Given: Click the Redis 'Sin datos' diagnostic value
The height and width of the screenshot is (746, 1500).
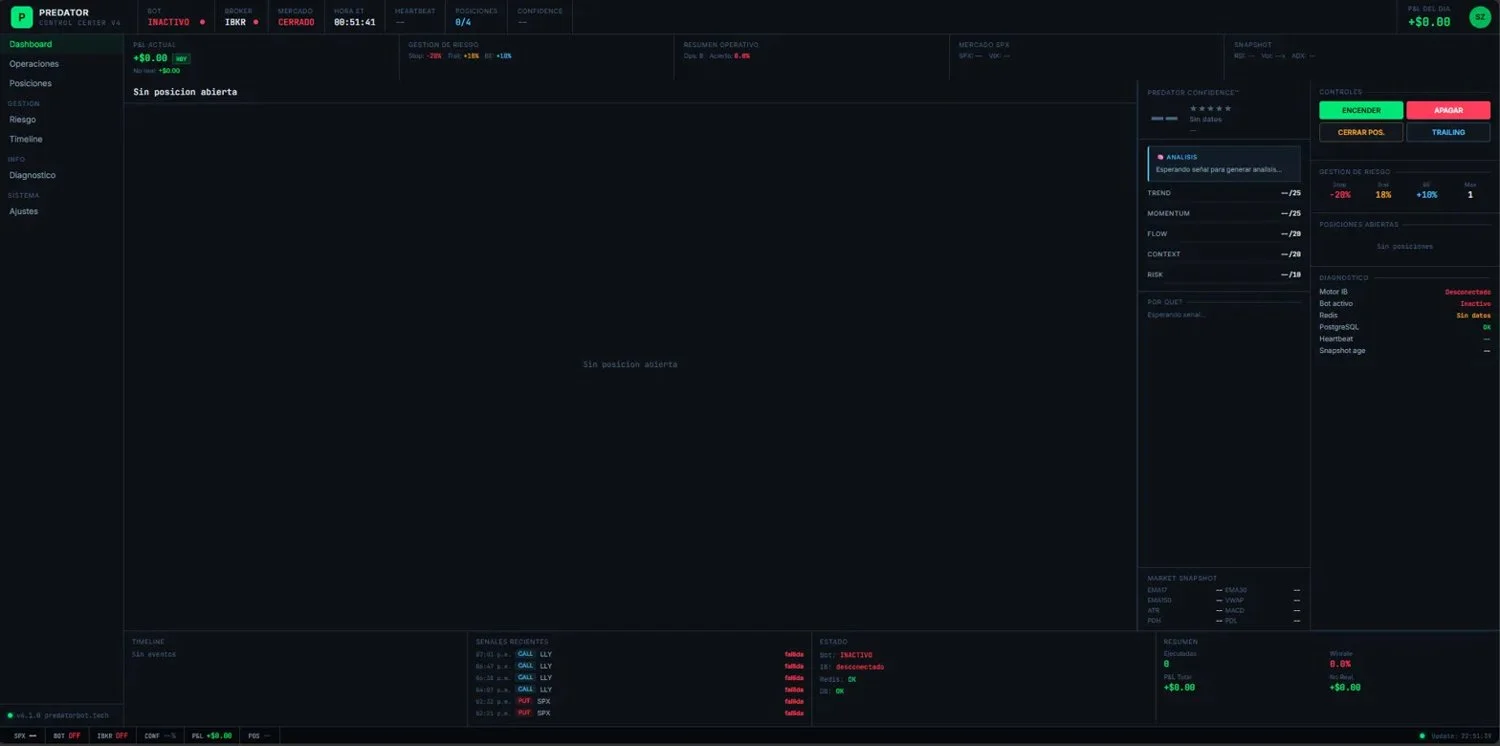Looking at the screenshot, I should tap(1473, 315).
